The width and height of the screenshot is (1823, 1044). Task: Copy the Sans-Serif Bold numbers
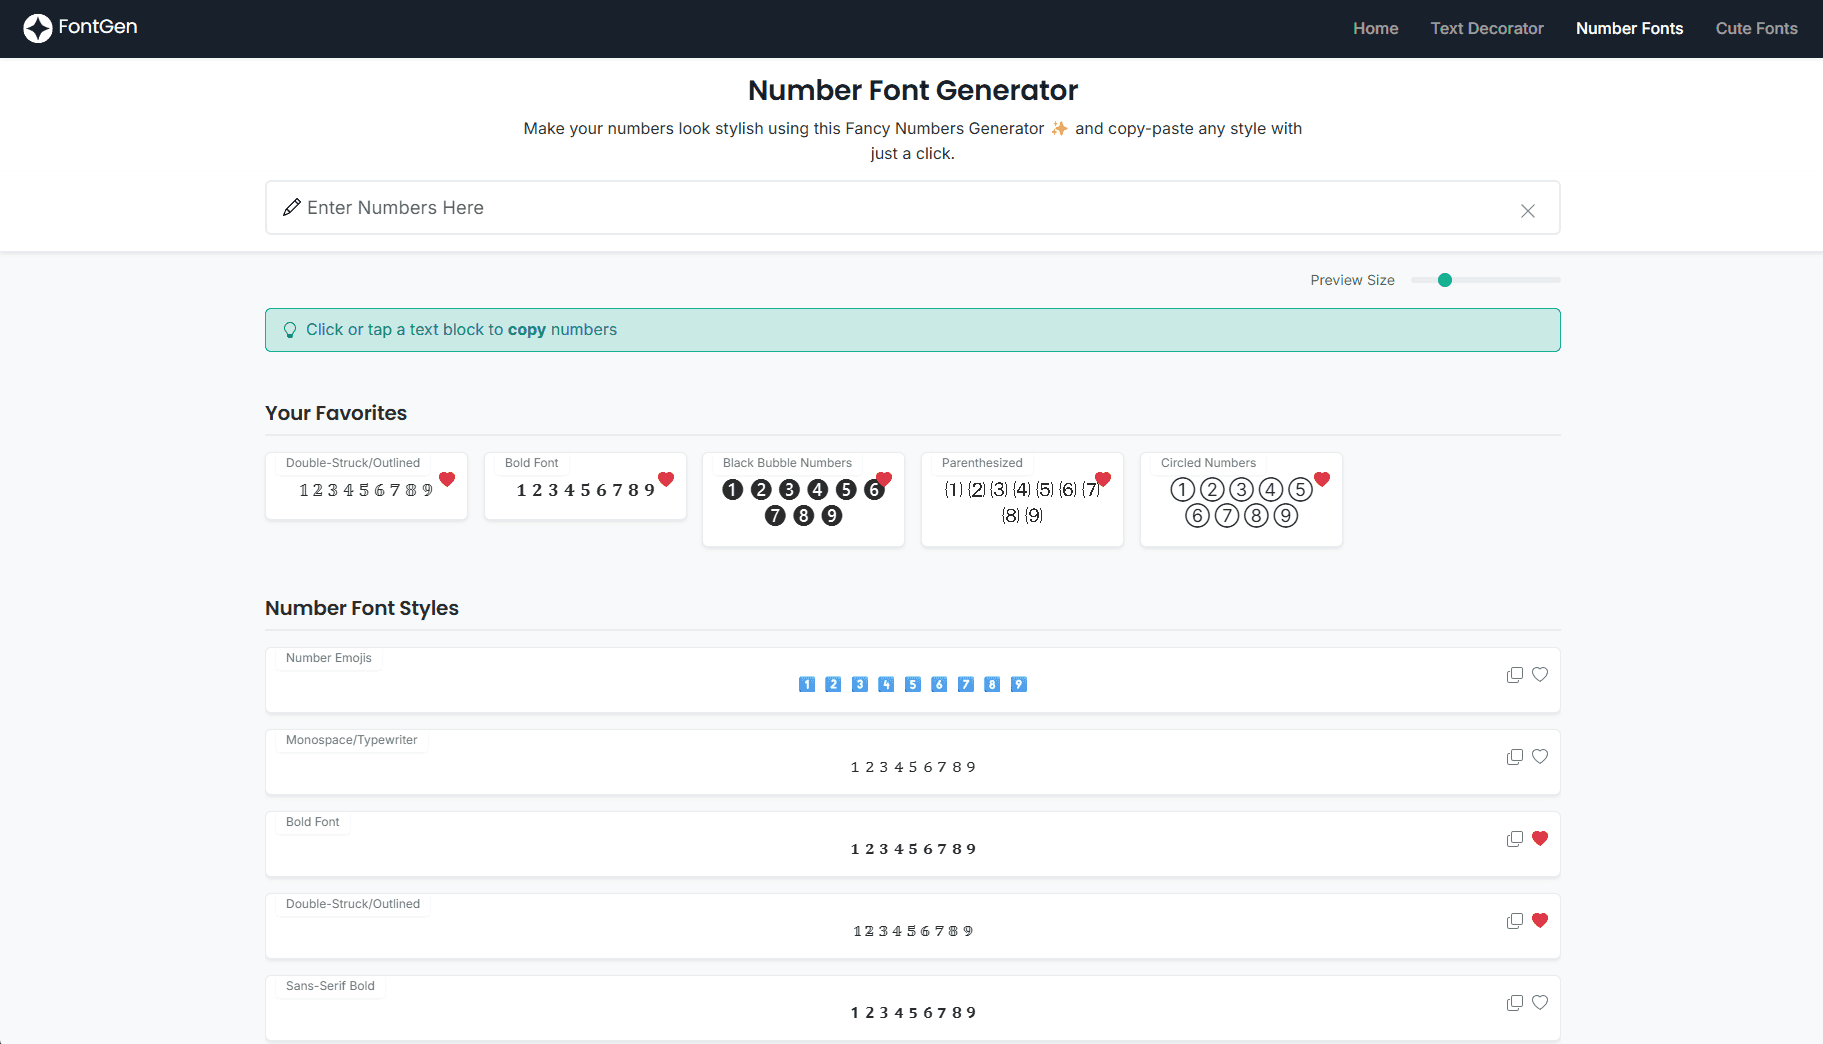point(1514,1003)
